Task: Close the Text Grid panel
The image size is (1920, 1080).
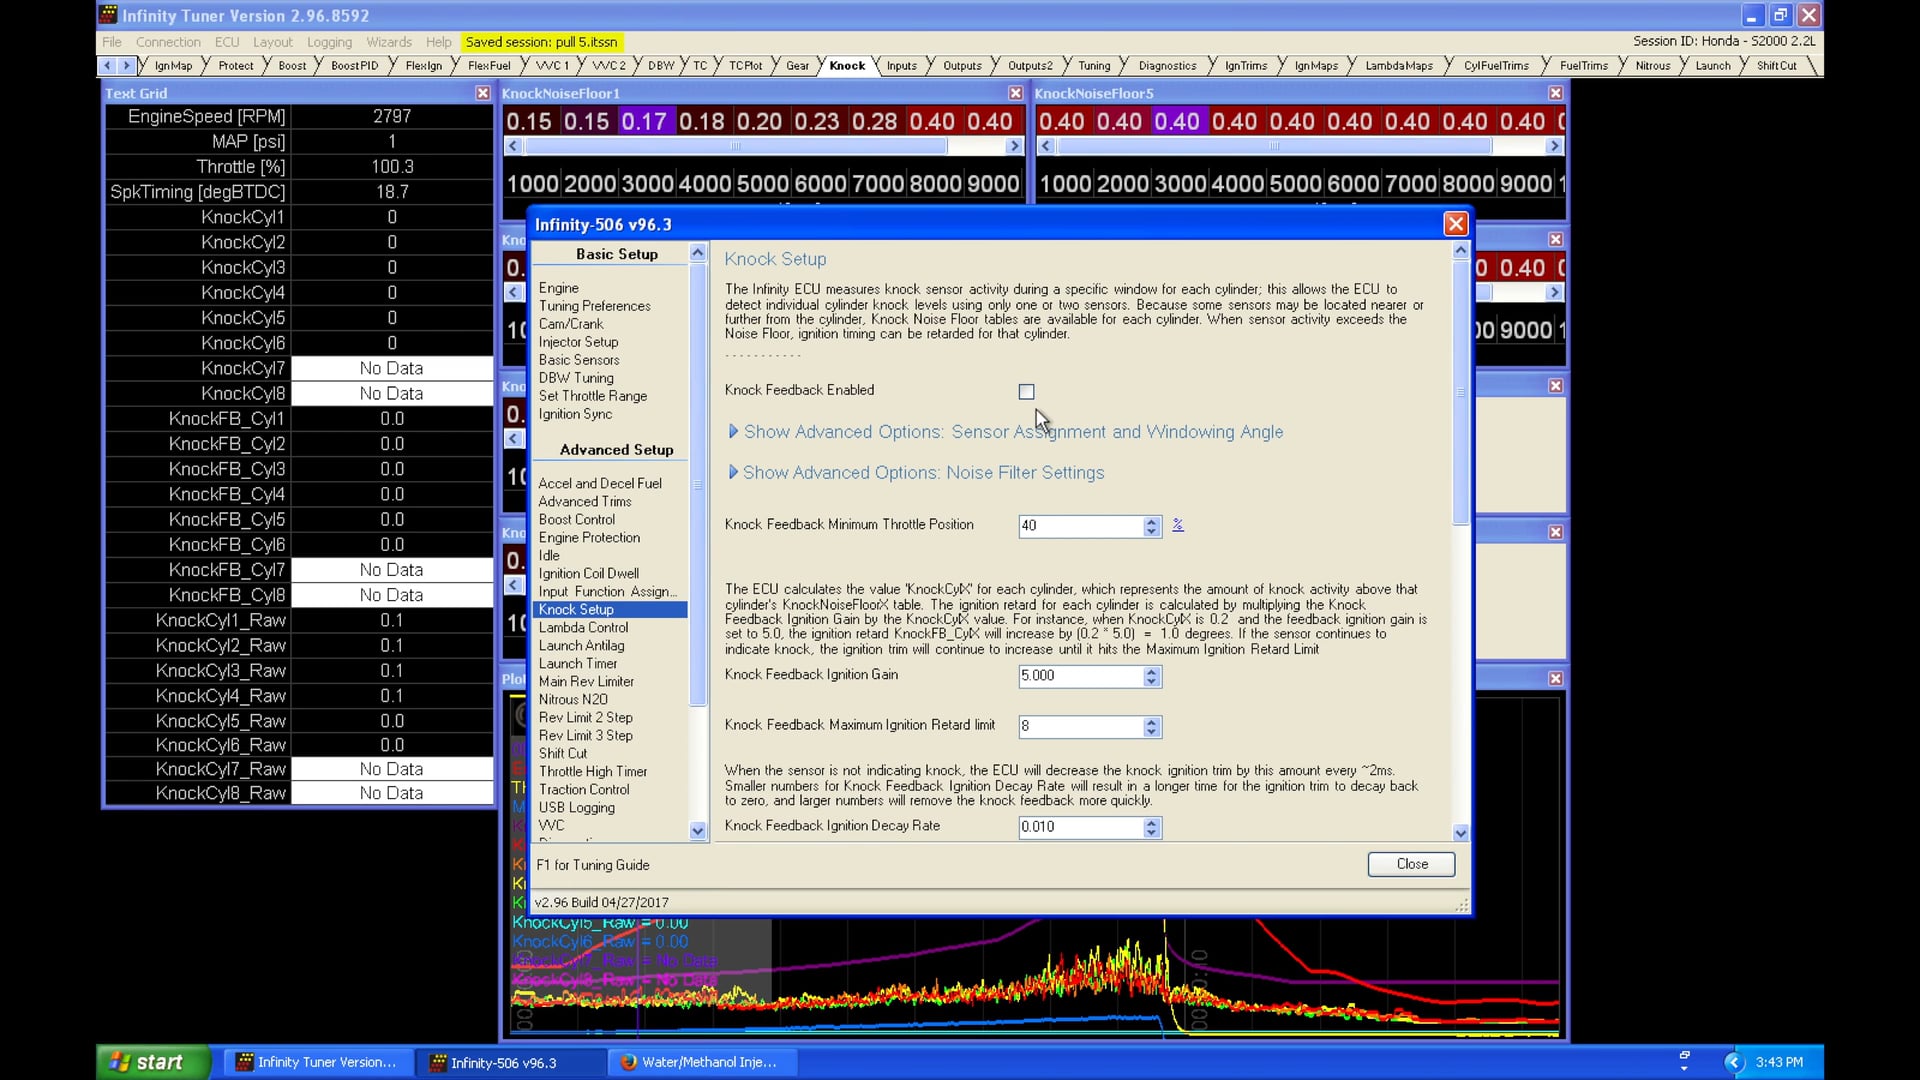Action: 483,93
